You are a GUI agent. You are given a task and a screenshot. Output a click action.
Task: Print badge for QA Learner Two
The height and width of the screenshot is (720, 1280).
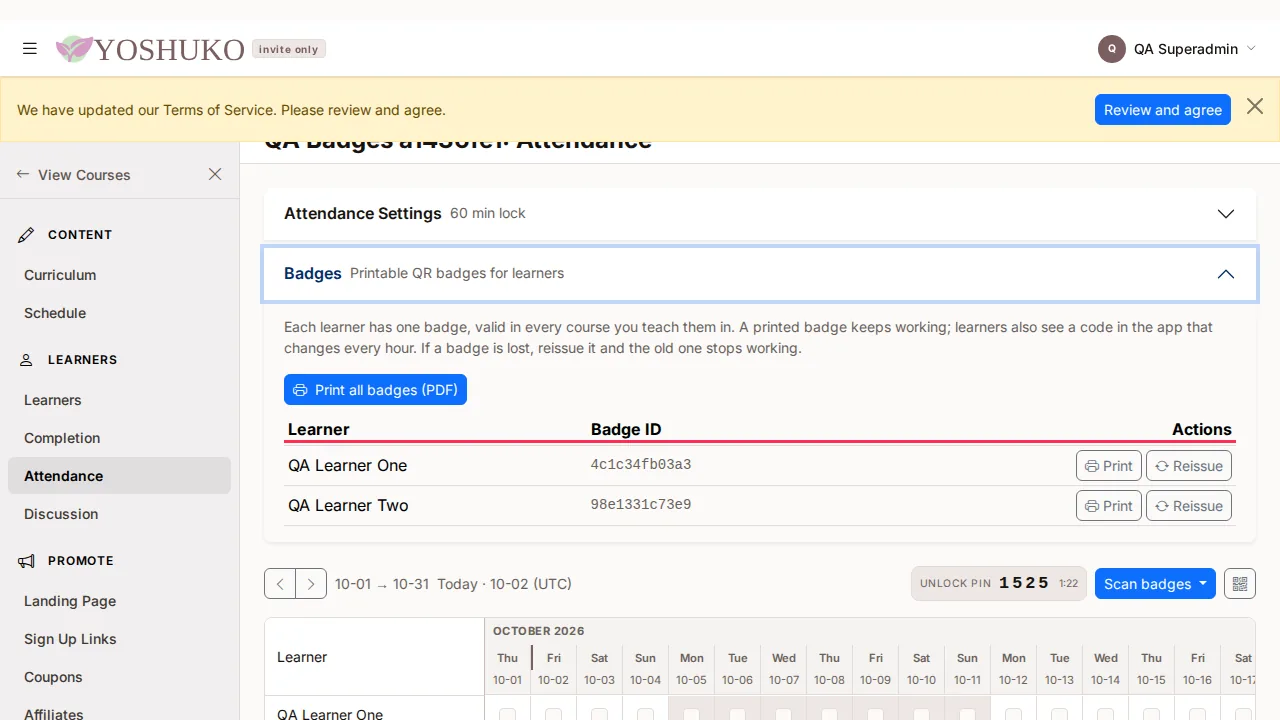pyautogui.click(x=1109, y=506)
